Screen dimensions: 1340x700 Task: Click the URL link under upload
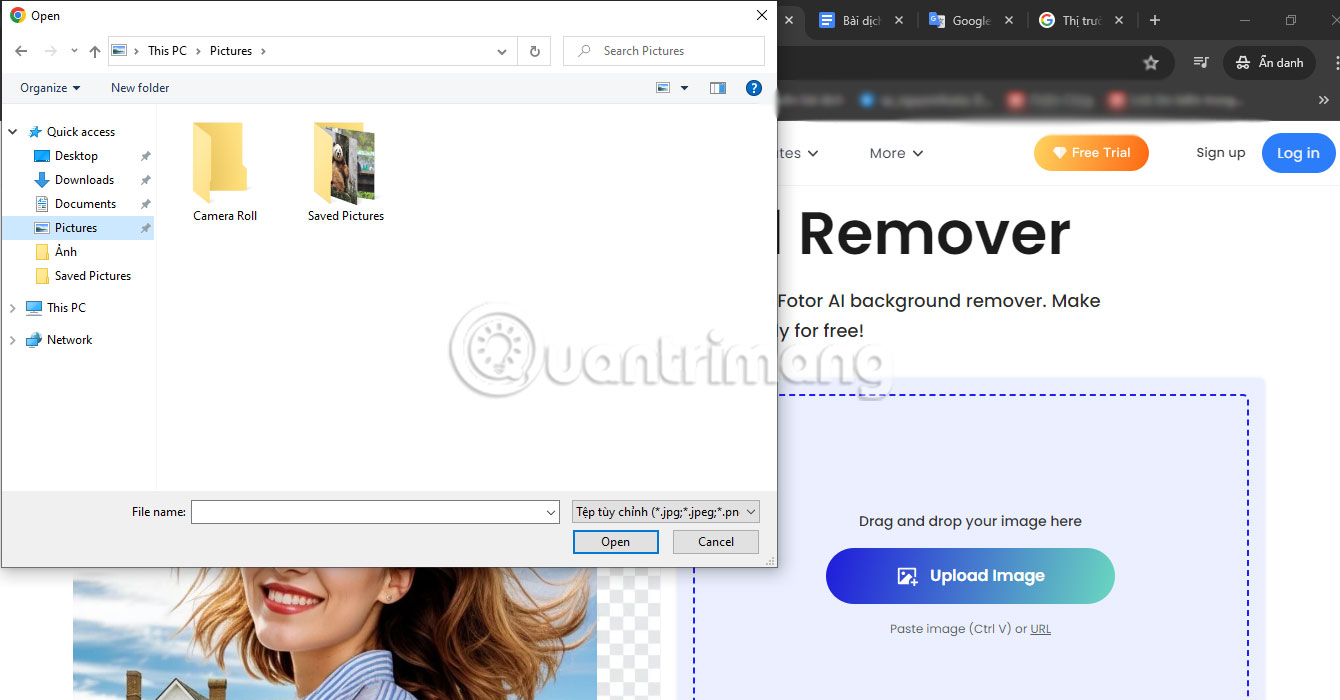[1040, 629]
